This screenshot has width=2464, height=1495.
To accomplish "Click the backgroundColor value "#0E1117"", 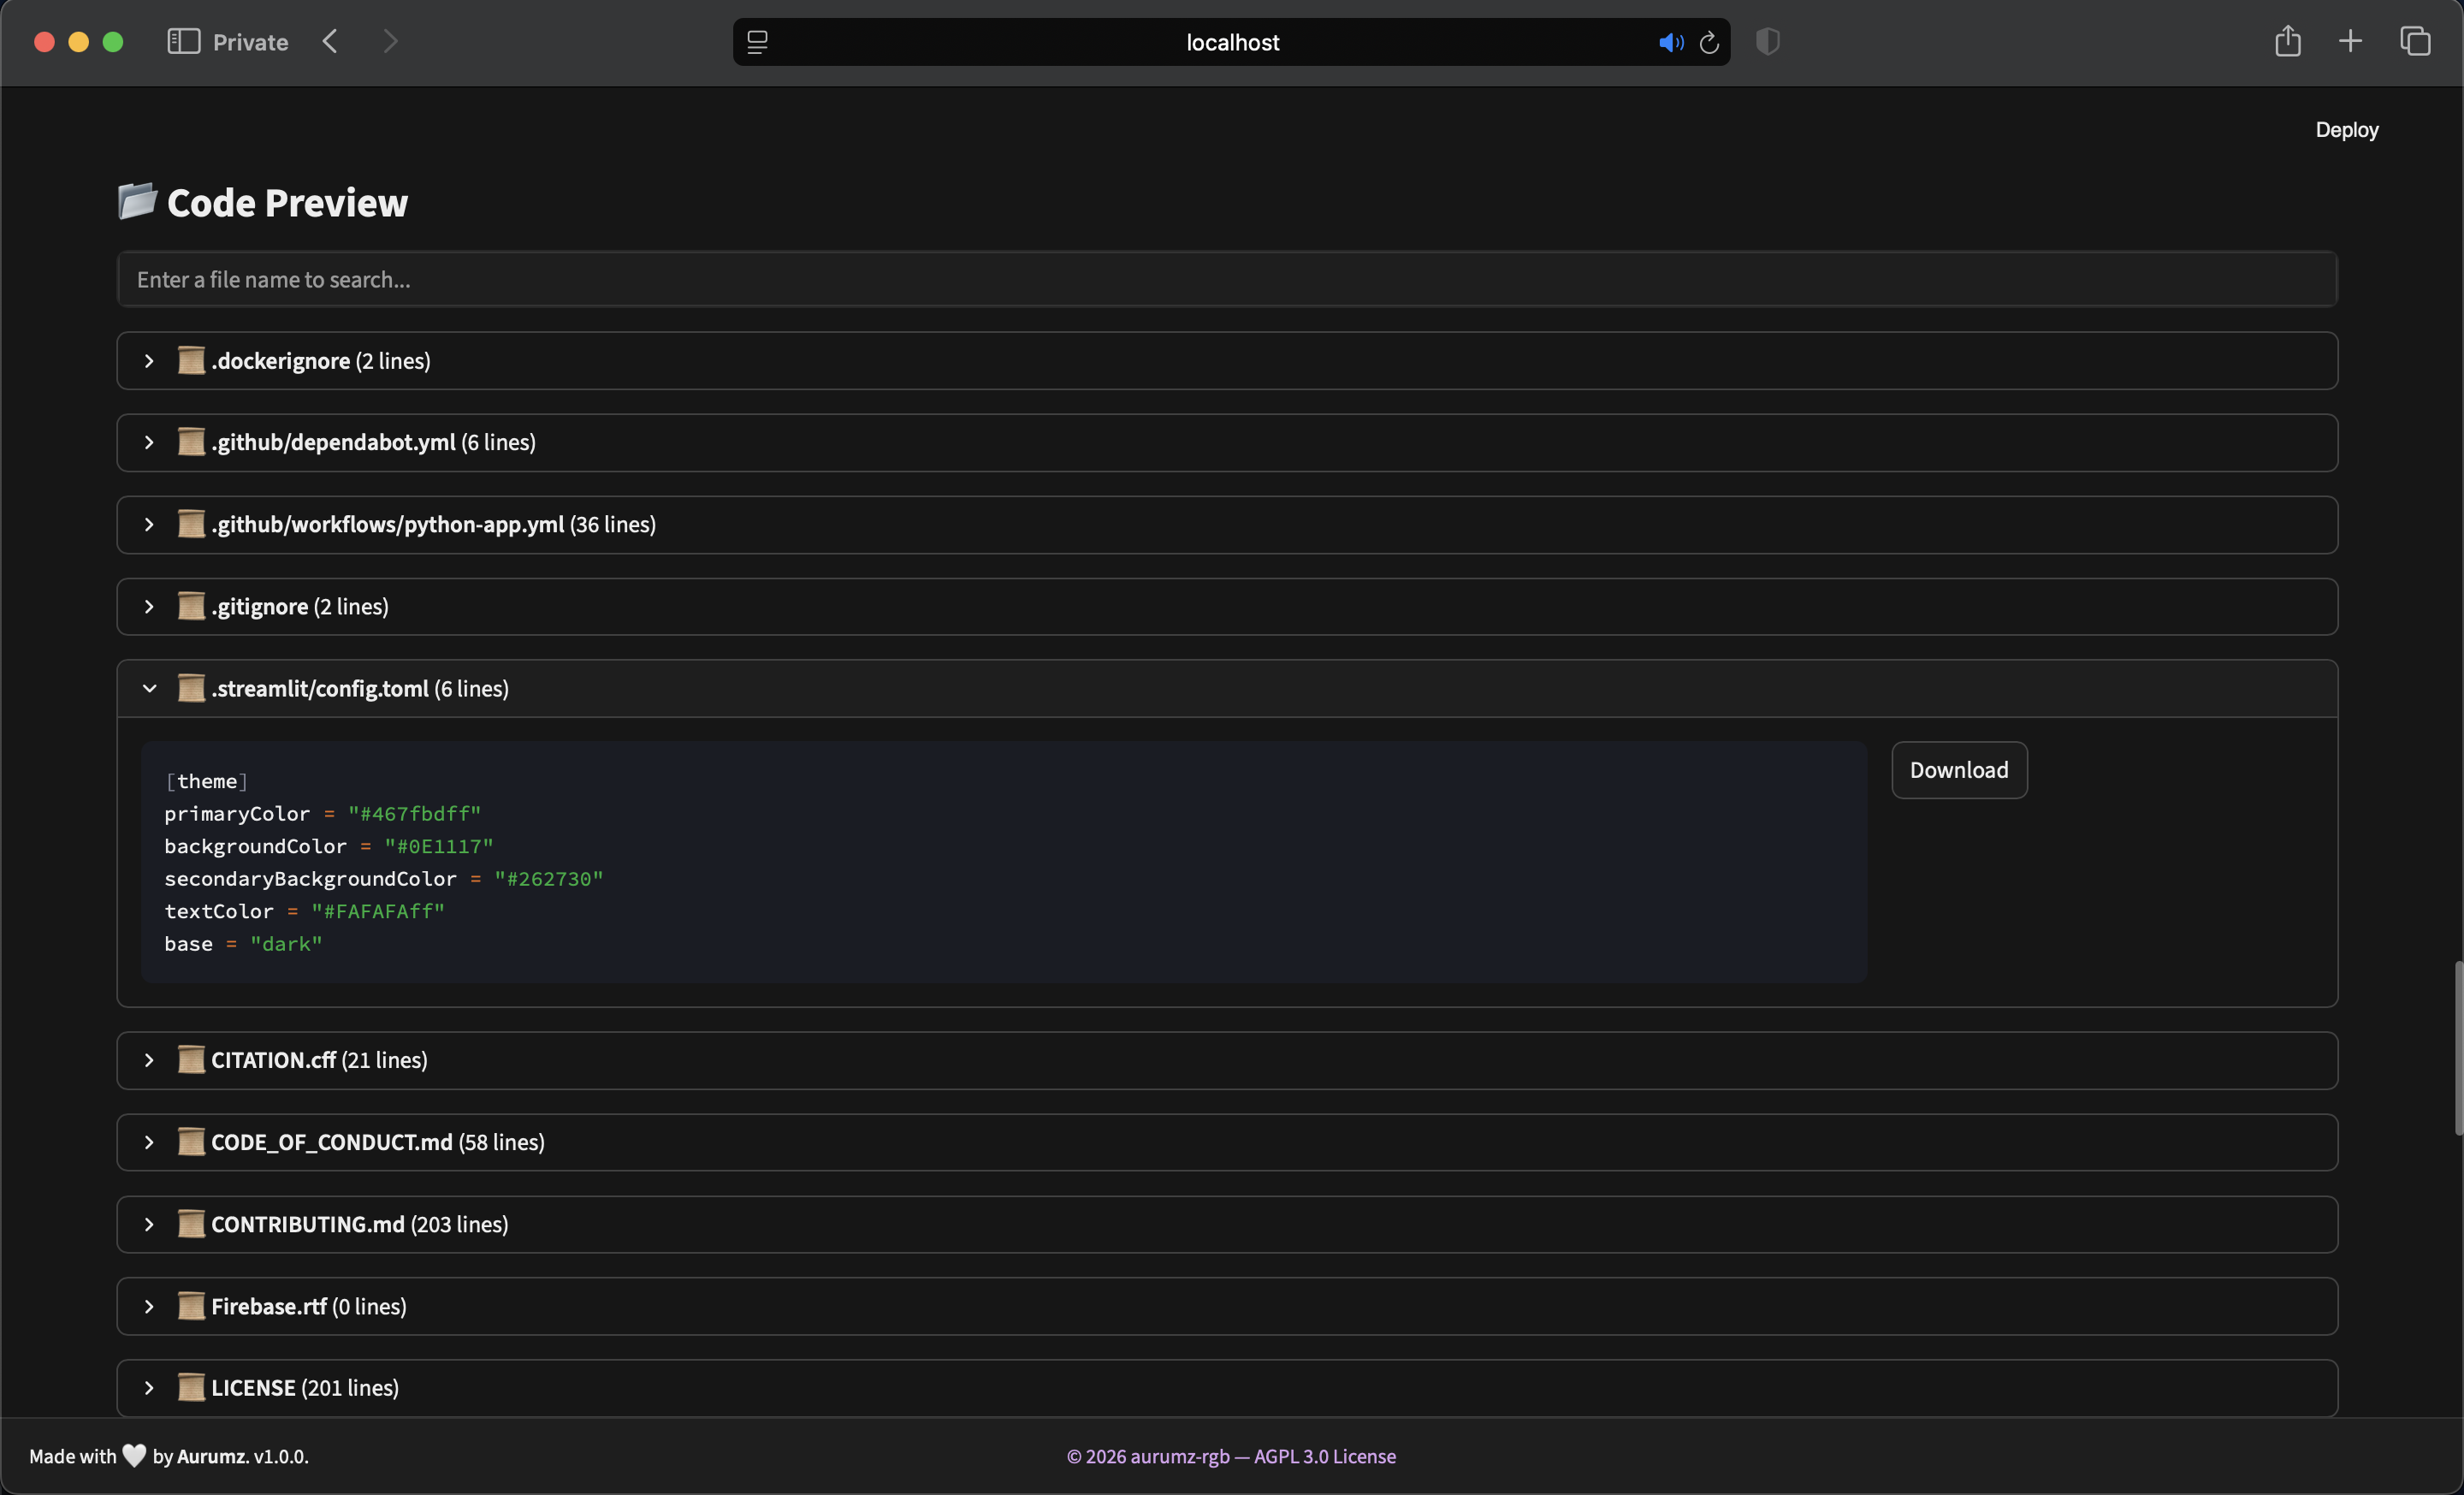I will coord(439,846).
